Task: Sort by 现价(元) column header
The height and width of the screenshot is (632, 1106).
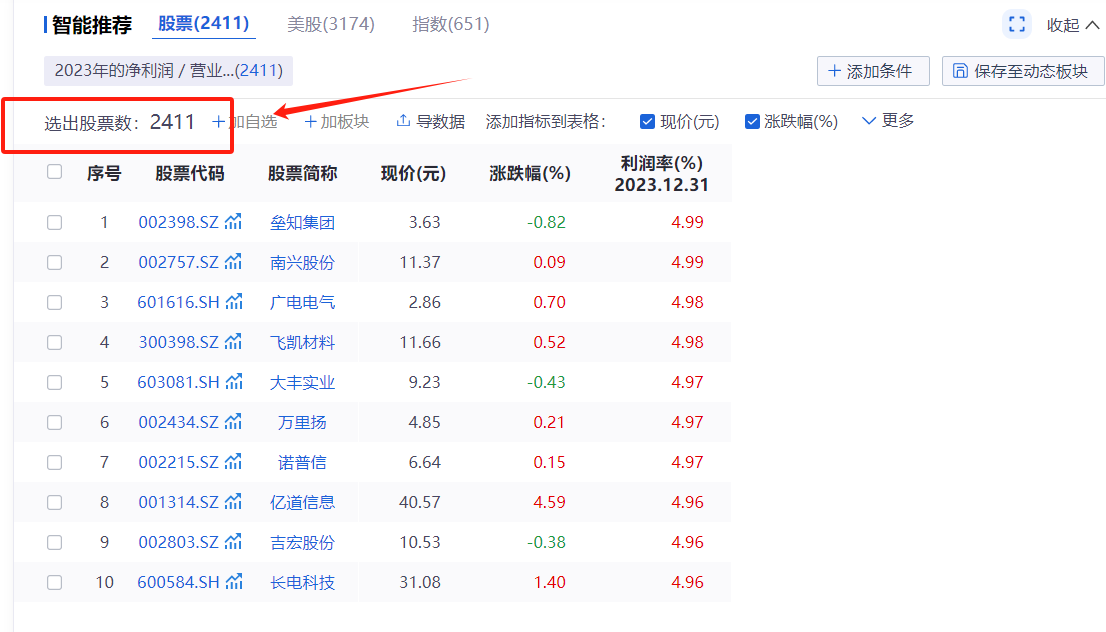Action: 413,174
